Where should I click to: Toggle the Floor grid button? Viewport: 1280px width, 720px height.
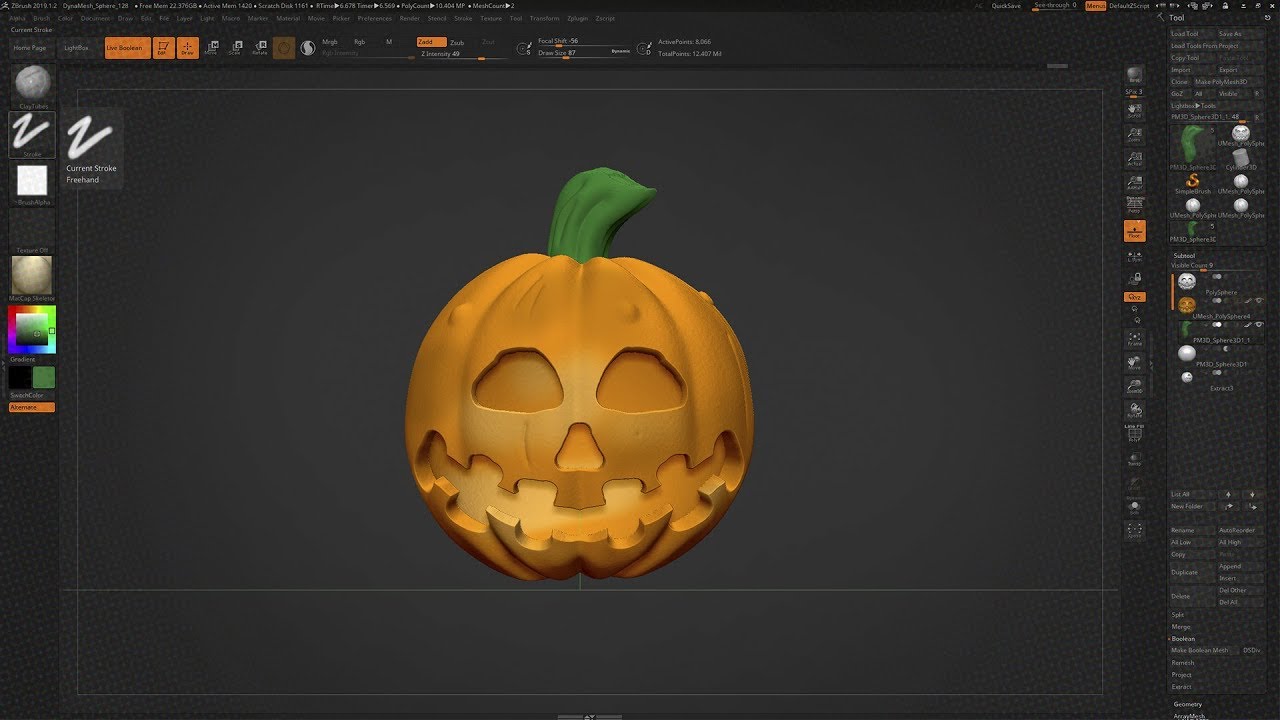pos(1134,231)
